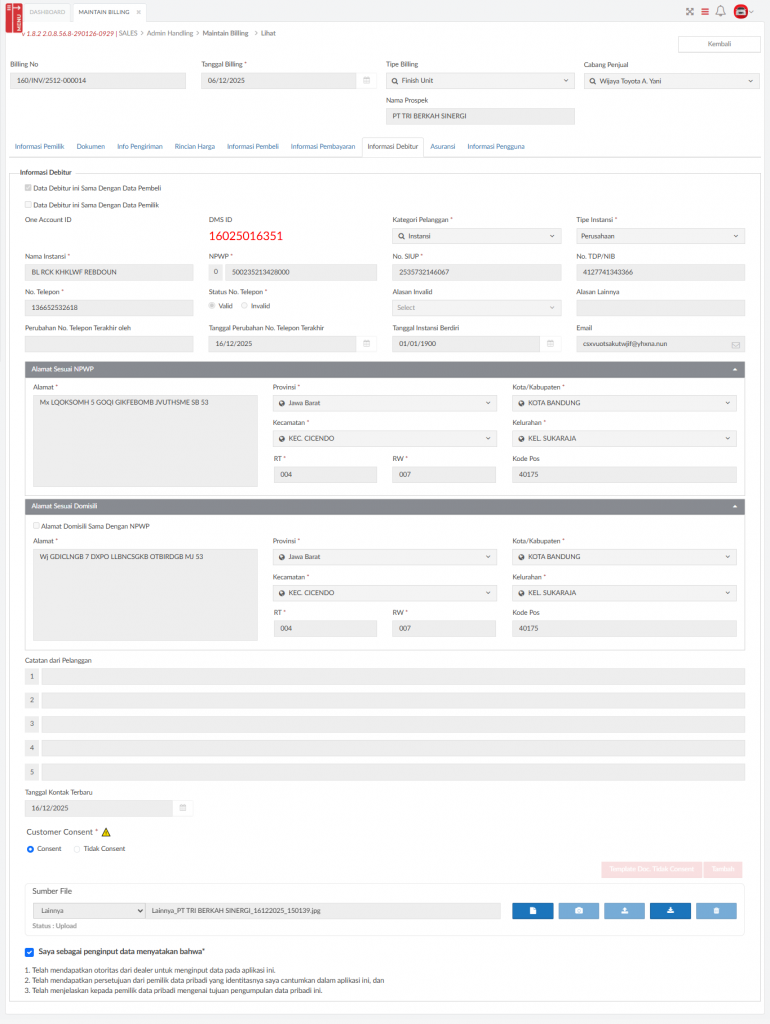Toggle the data inputter declaration checkbox
This screenshot has width=770, height=1024.
29,952
